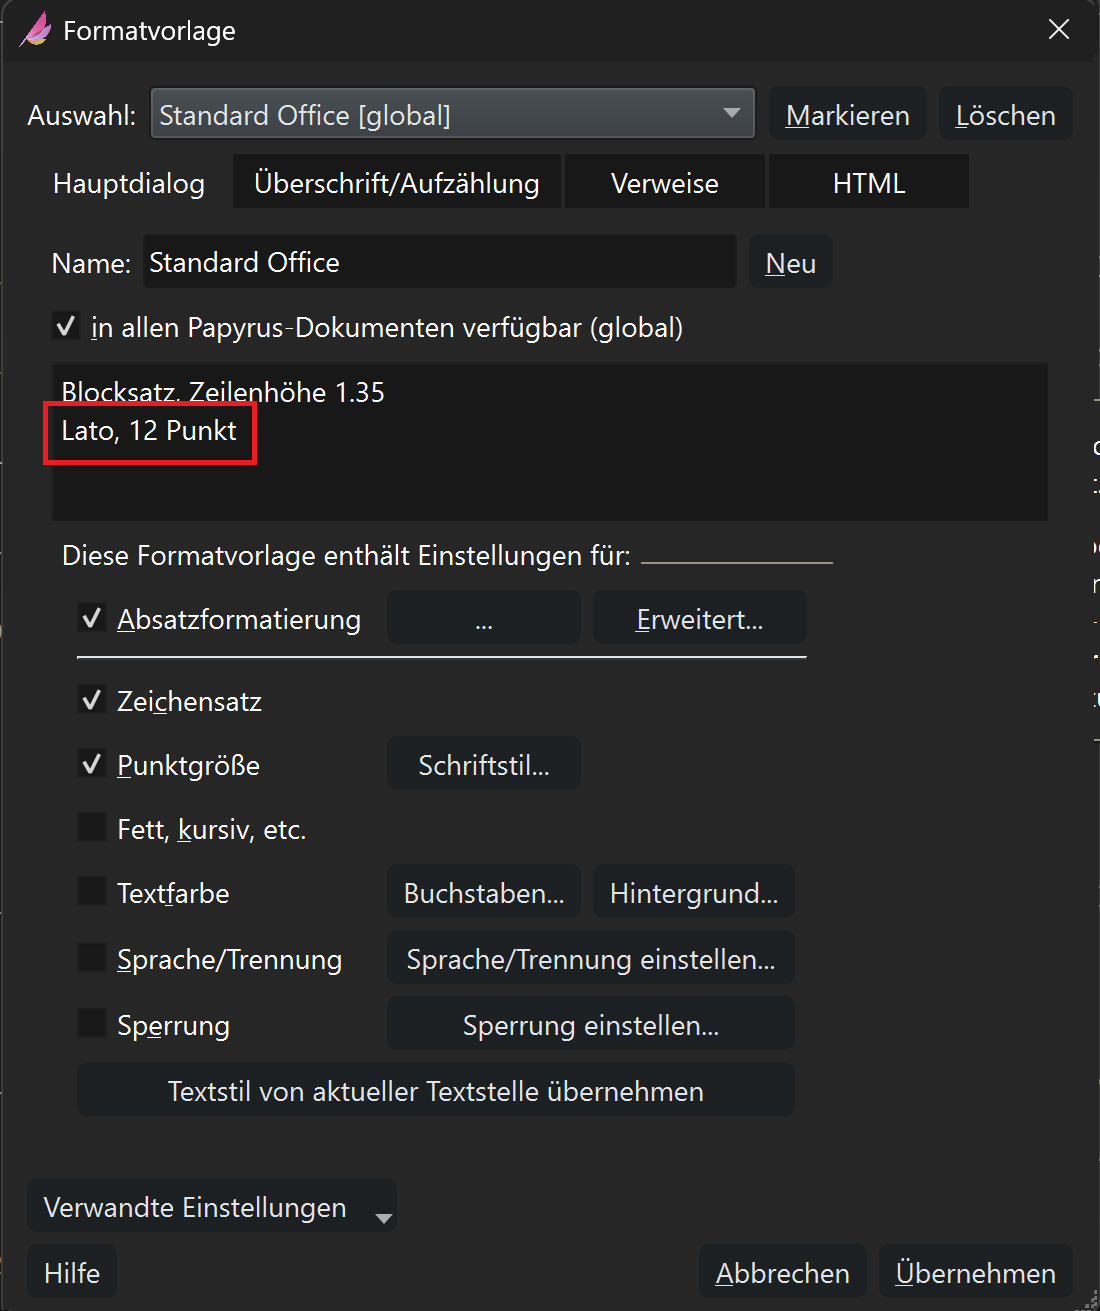
Task: Expand the Verwandte Einstellungen menu
Action: coord(212,1208)
